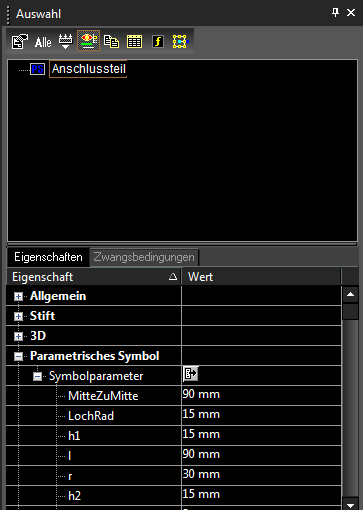Viewport: 363px width, 510px height.
Task: Switch to the Zwangsbedingungen tab
Action: [144, 257]
